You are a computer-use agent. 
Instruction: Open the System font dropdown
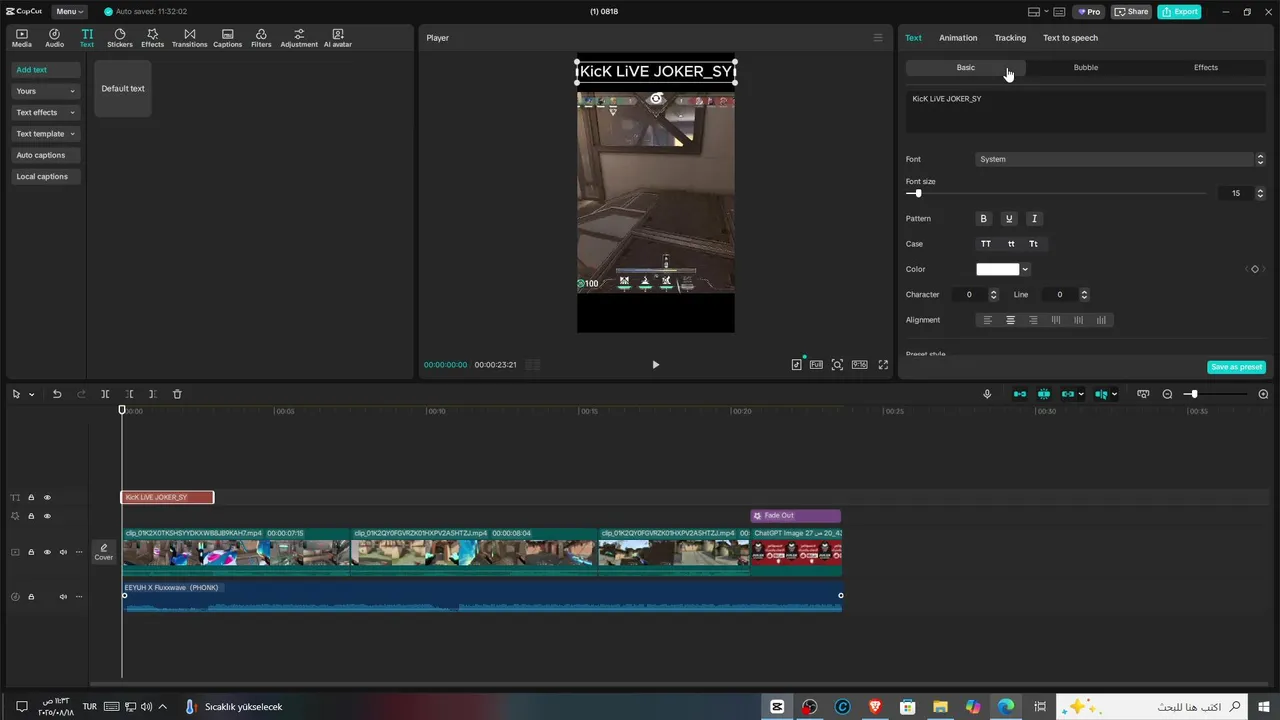click(x=1115, y=159)
